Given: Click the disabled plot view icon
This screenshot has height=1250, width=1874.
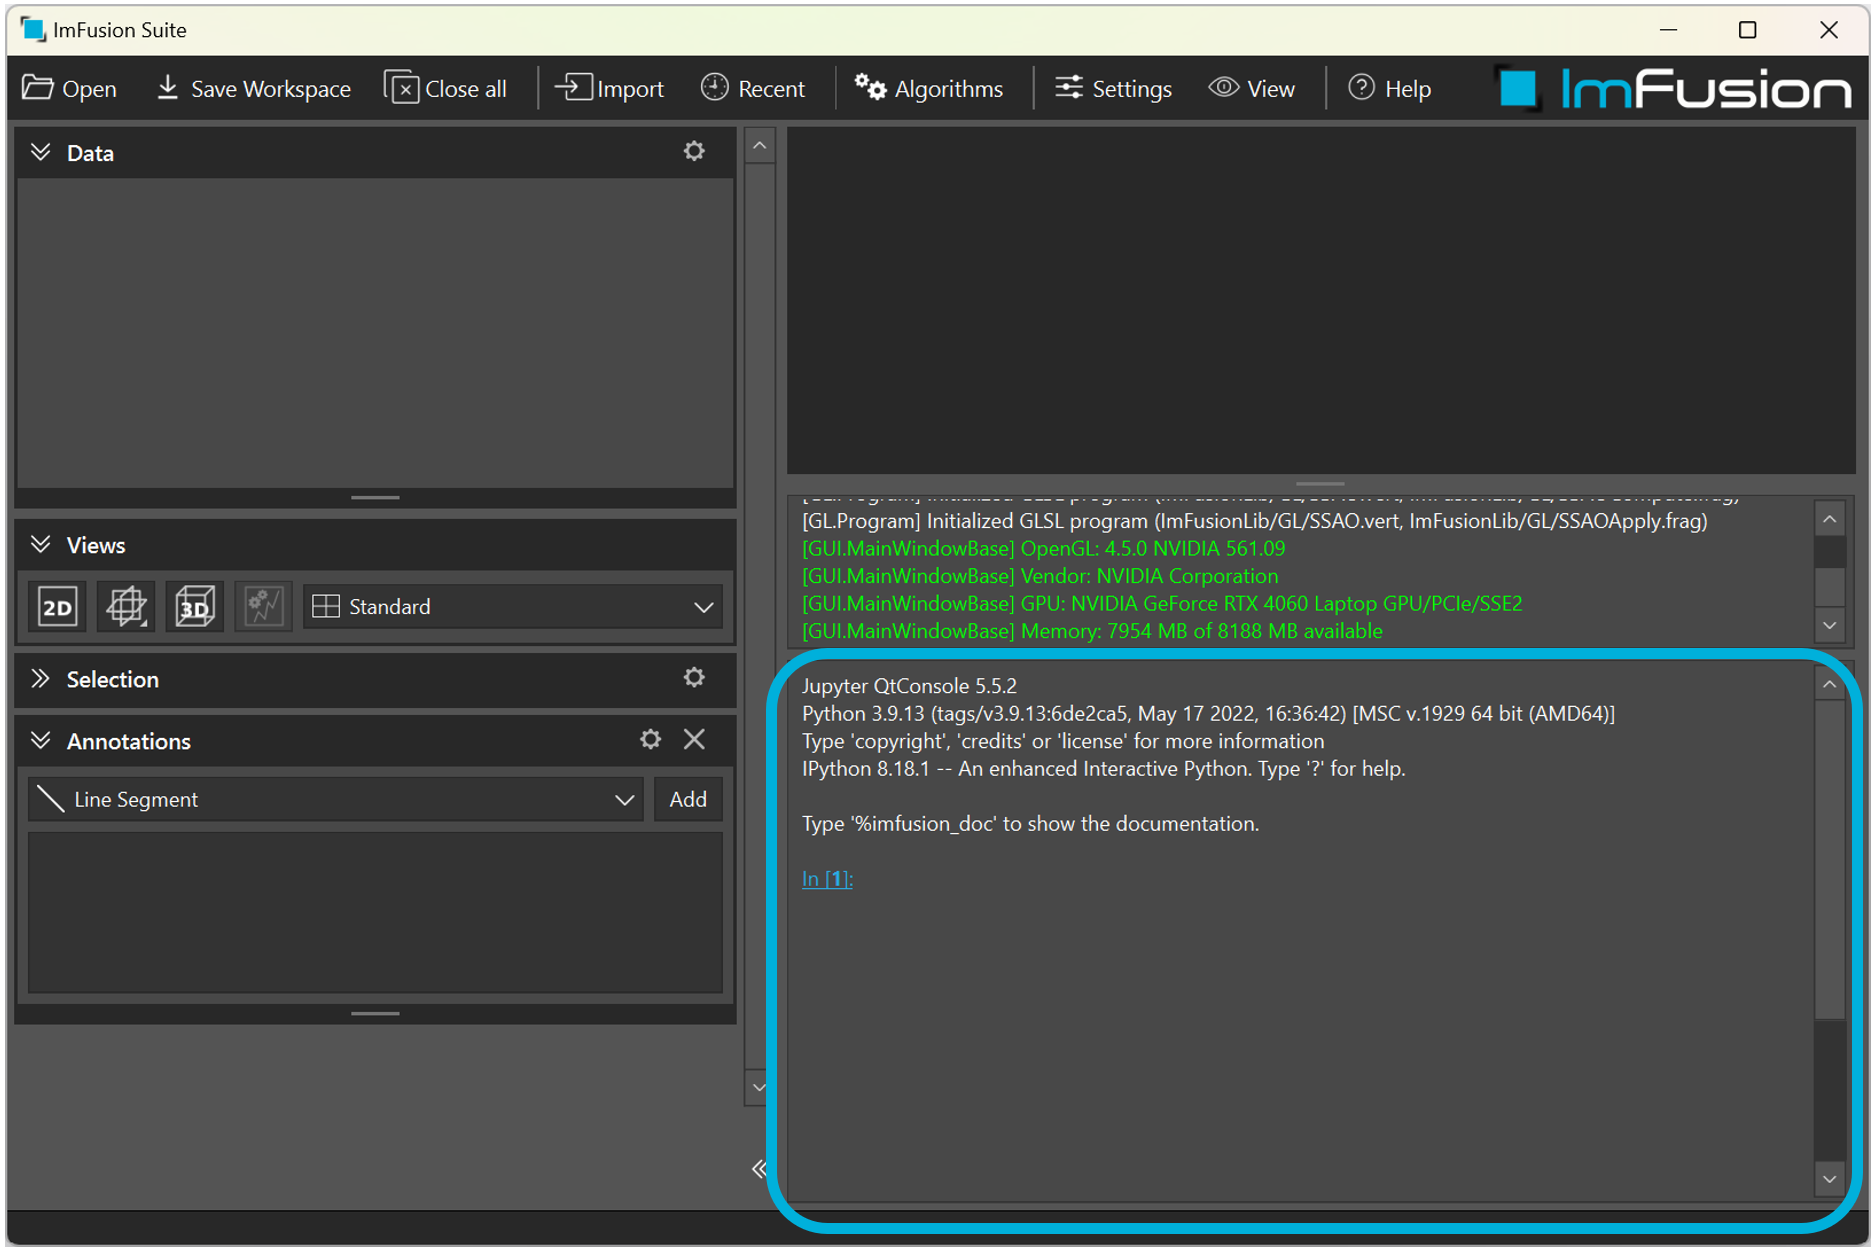Looking at the screenshot, I should coord(263,606).
